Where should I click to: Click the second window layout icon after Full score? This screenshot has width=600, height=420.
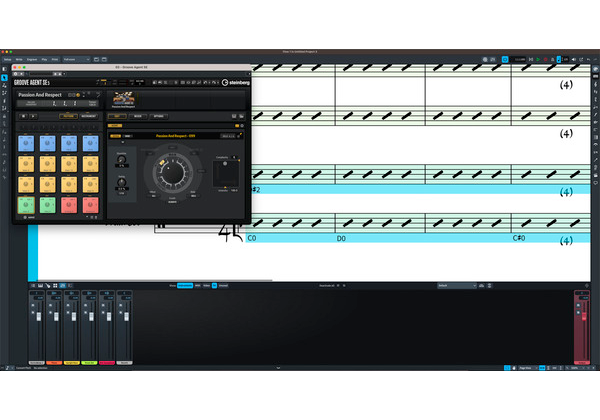tap(104, 59)
